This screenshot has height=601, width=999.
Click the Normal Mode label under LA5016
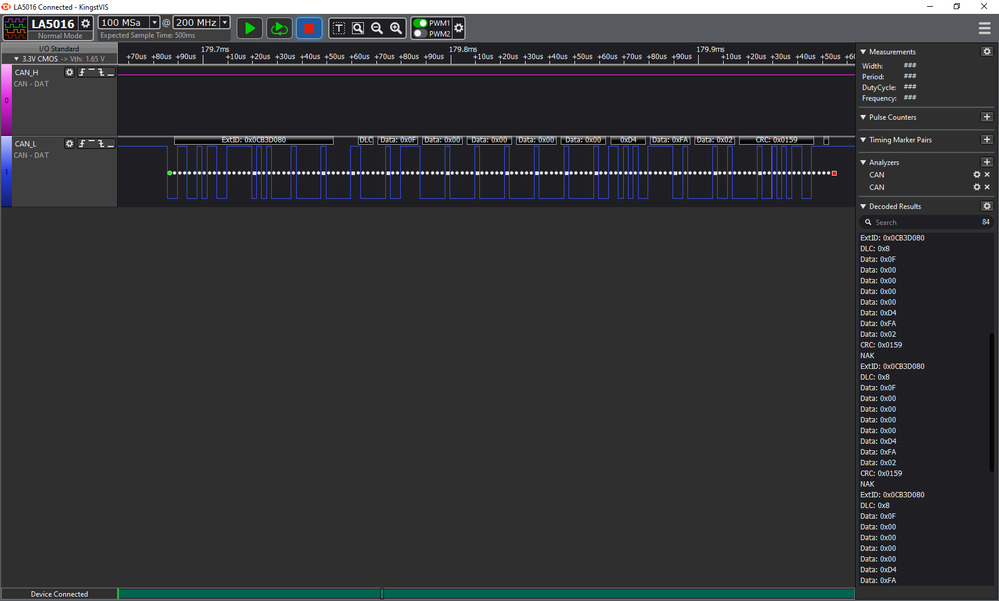60,36
